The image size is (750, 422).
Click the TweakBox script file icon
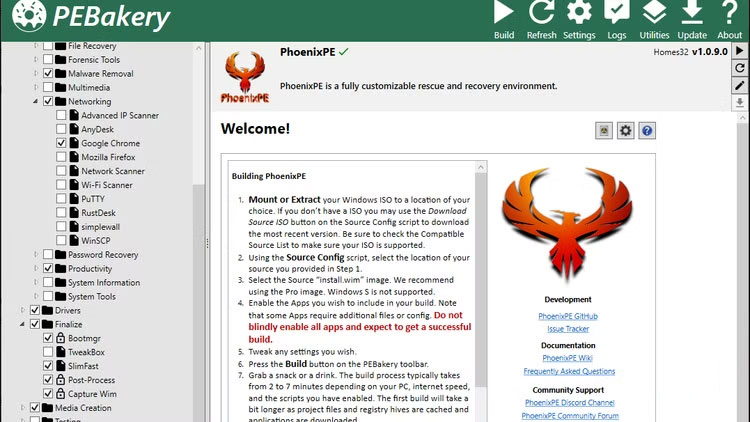61,352
